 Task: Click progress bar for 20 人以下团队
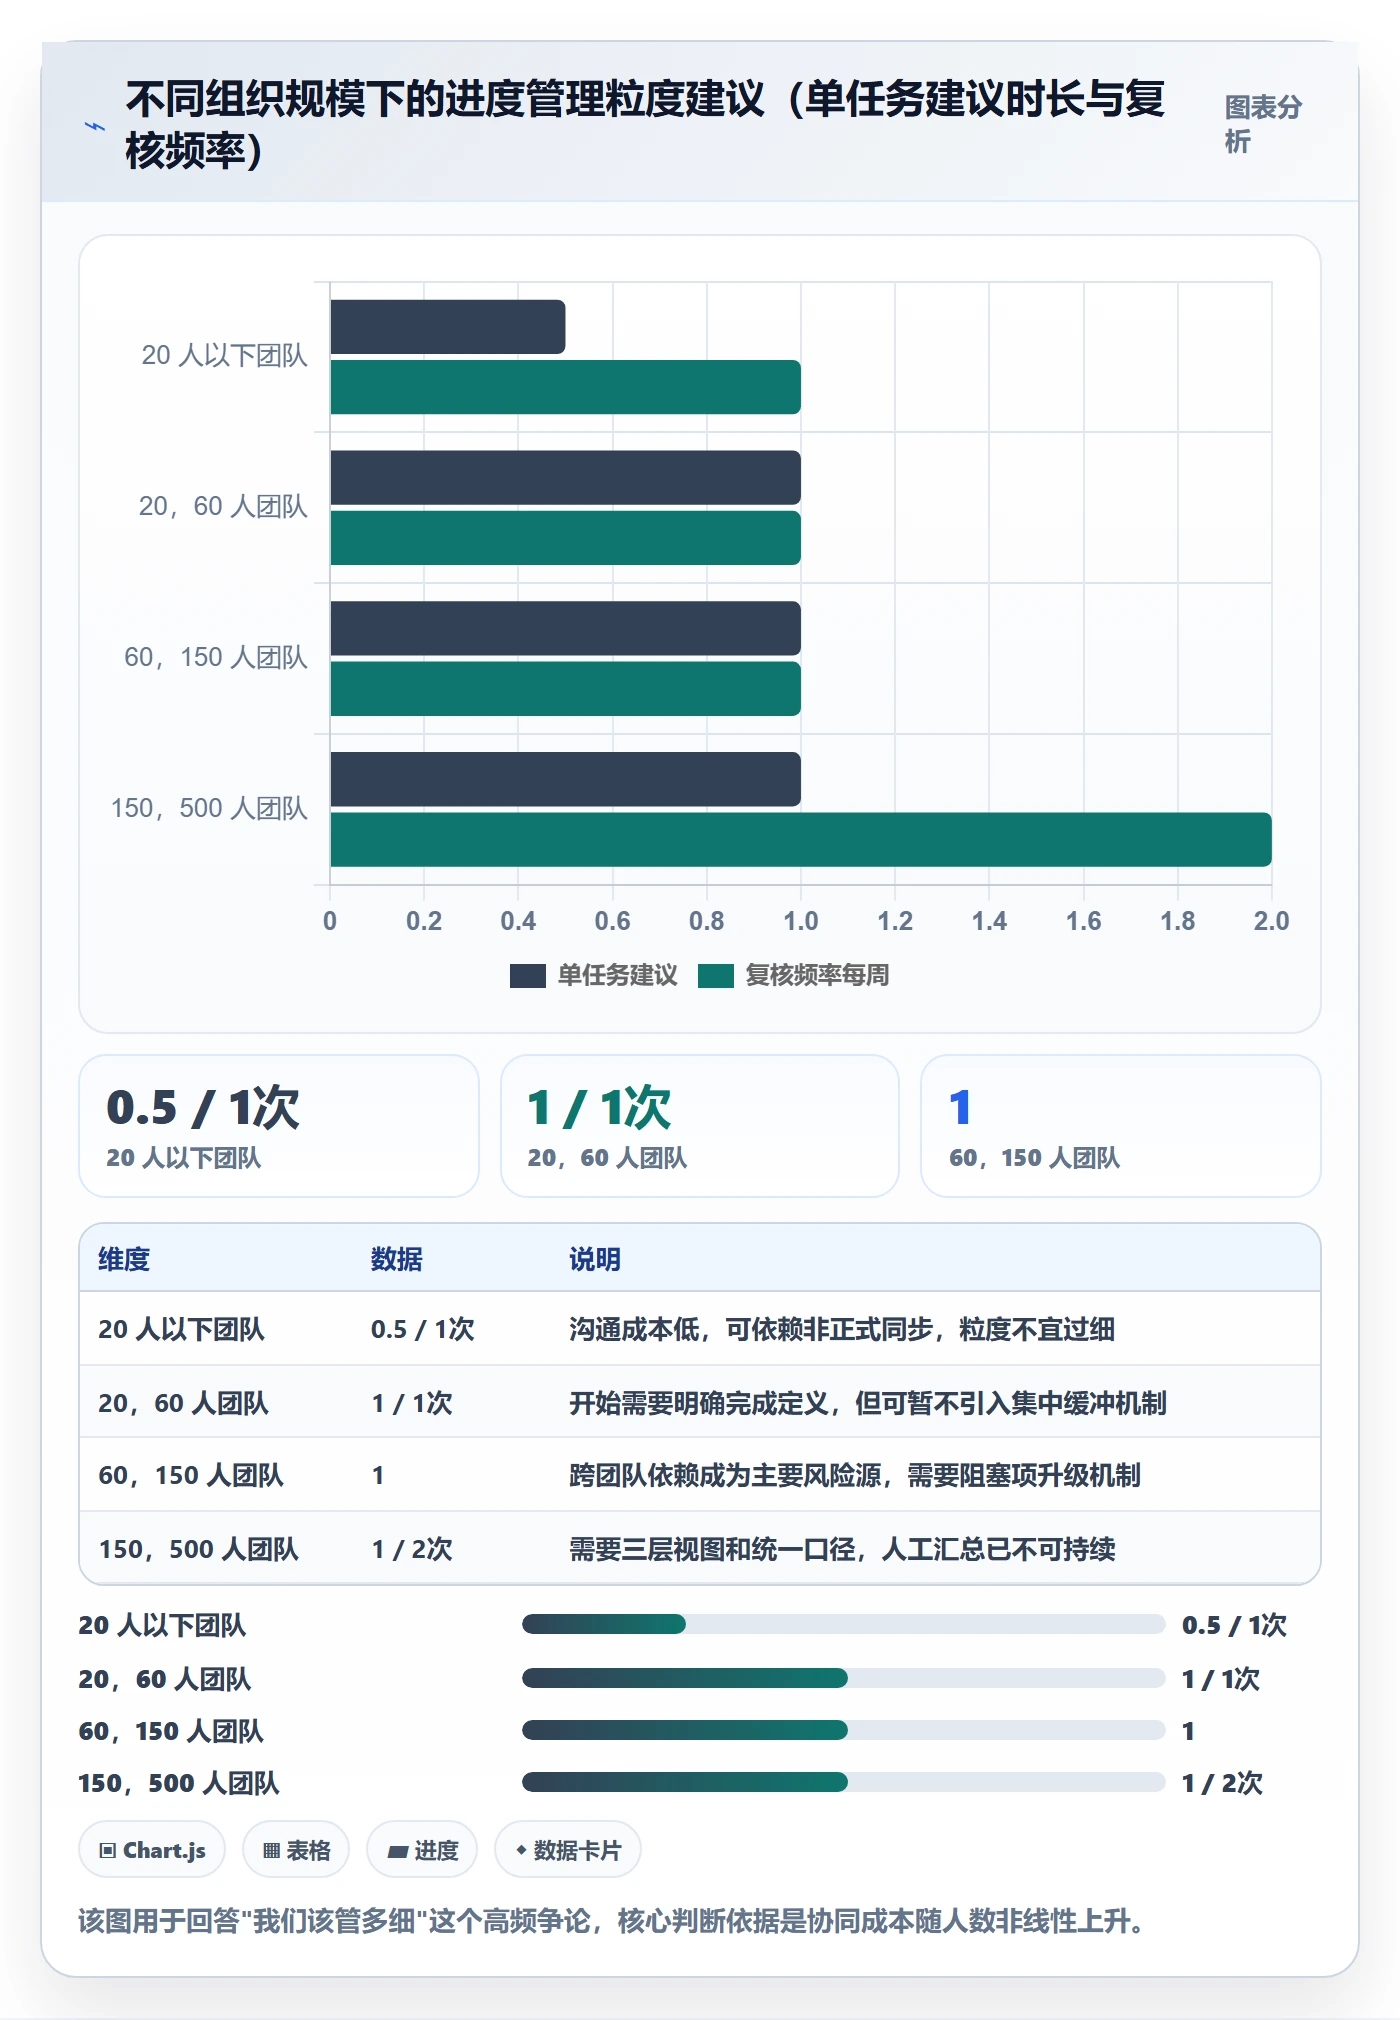[843, 1624]
